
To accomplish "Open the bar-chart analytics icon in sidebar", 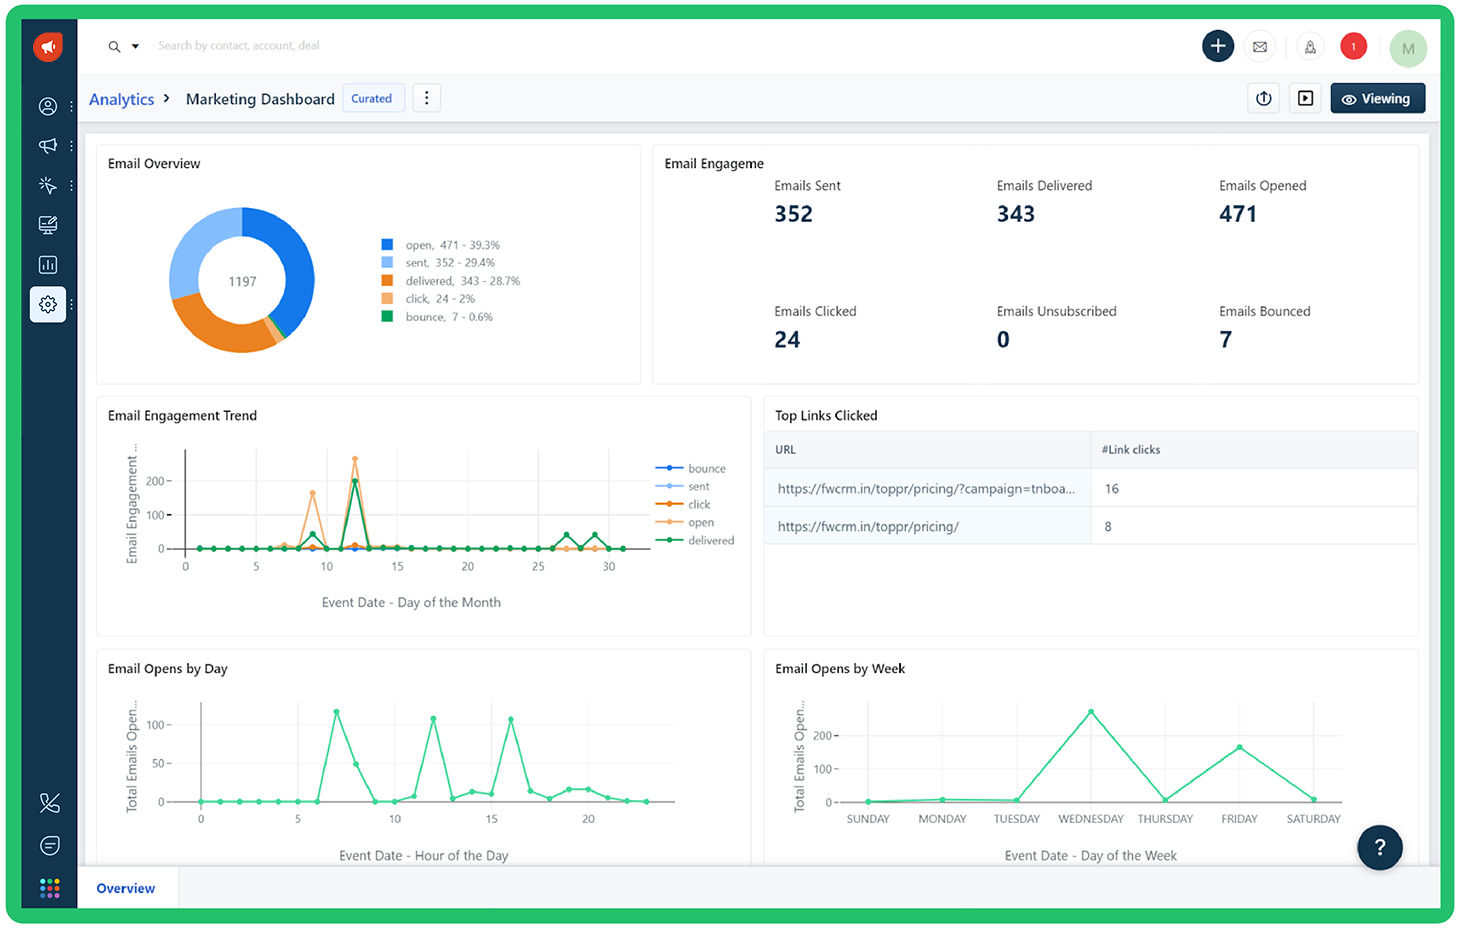I will point(48,264).
